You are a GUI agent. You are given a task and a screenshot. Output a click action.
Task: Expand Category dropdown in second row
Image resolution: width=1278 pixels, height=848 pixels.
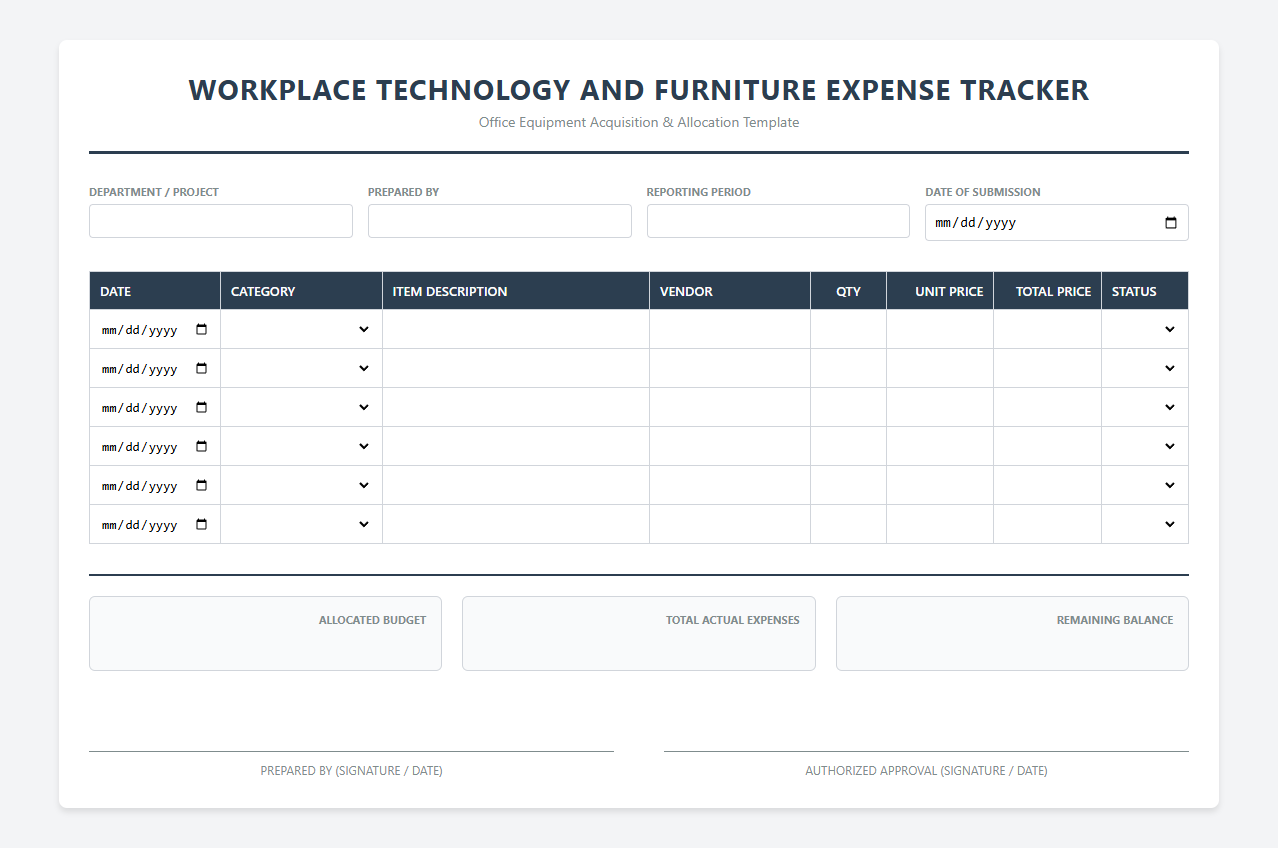[x=301, y=368]
